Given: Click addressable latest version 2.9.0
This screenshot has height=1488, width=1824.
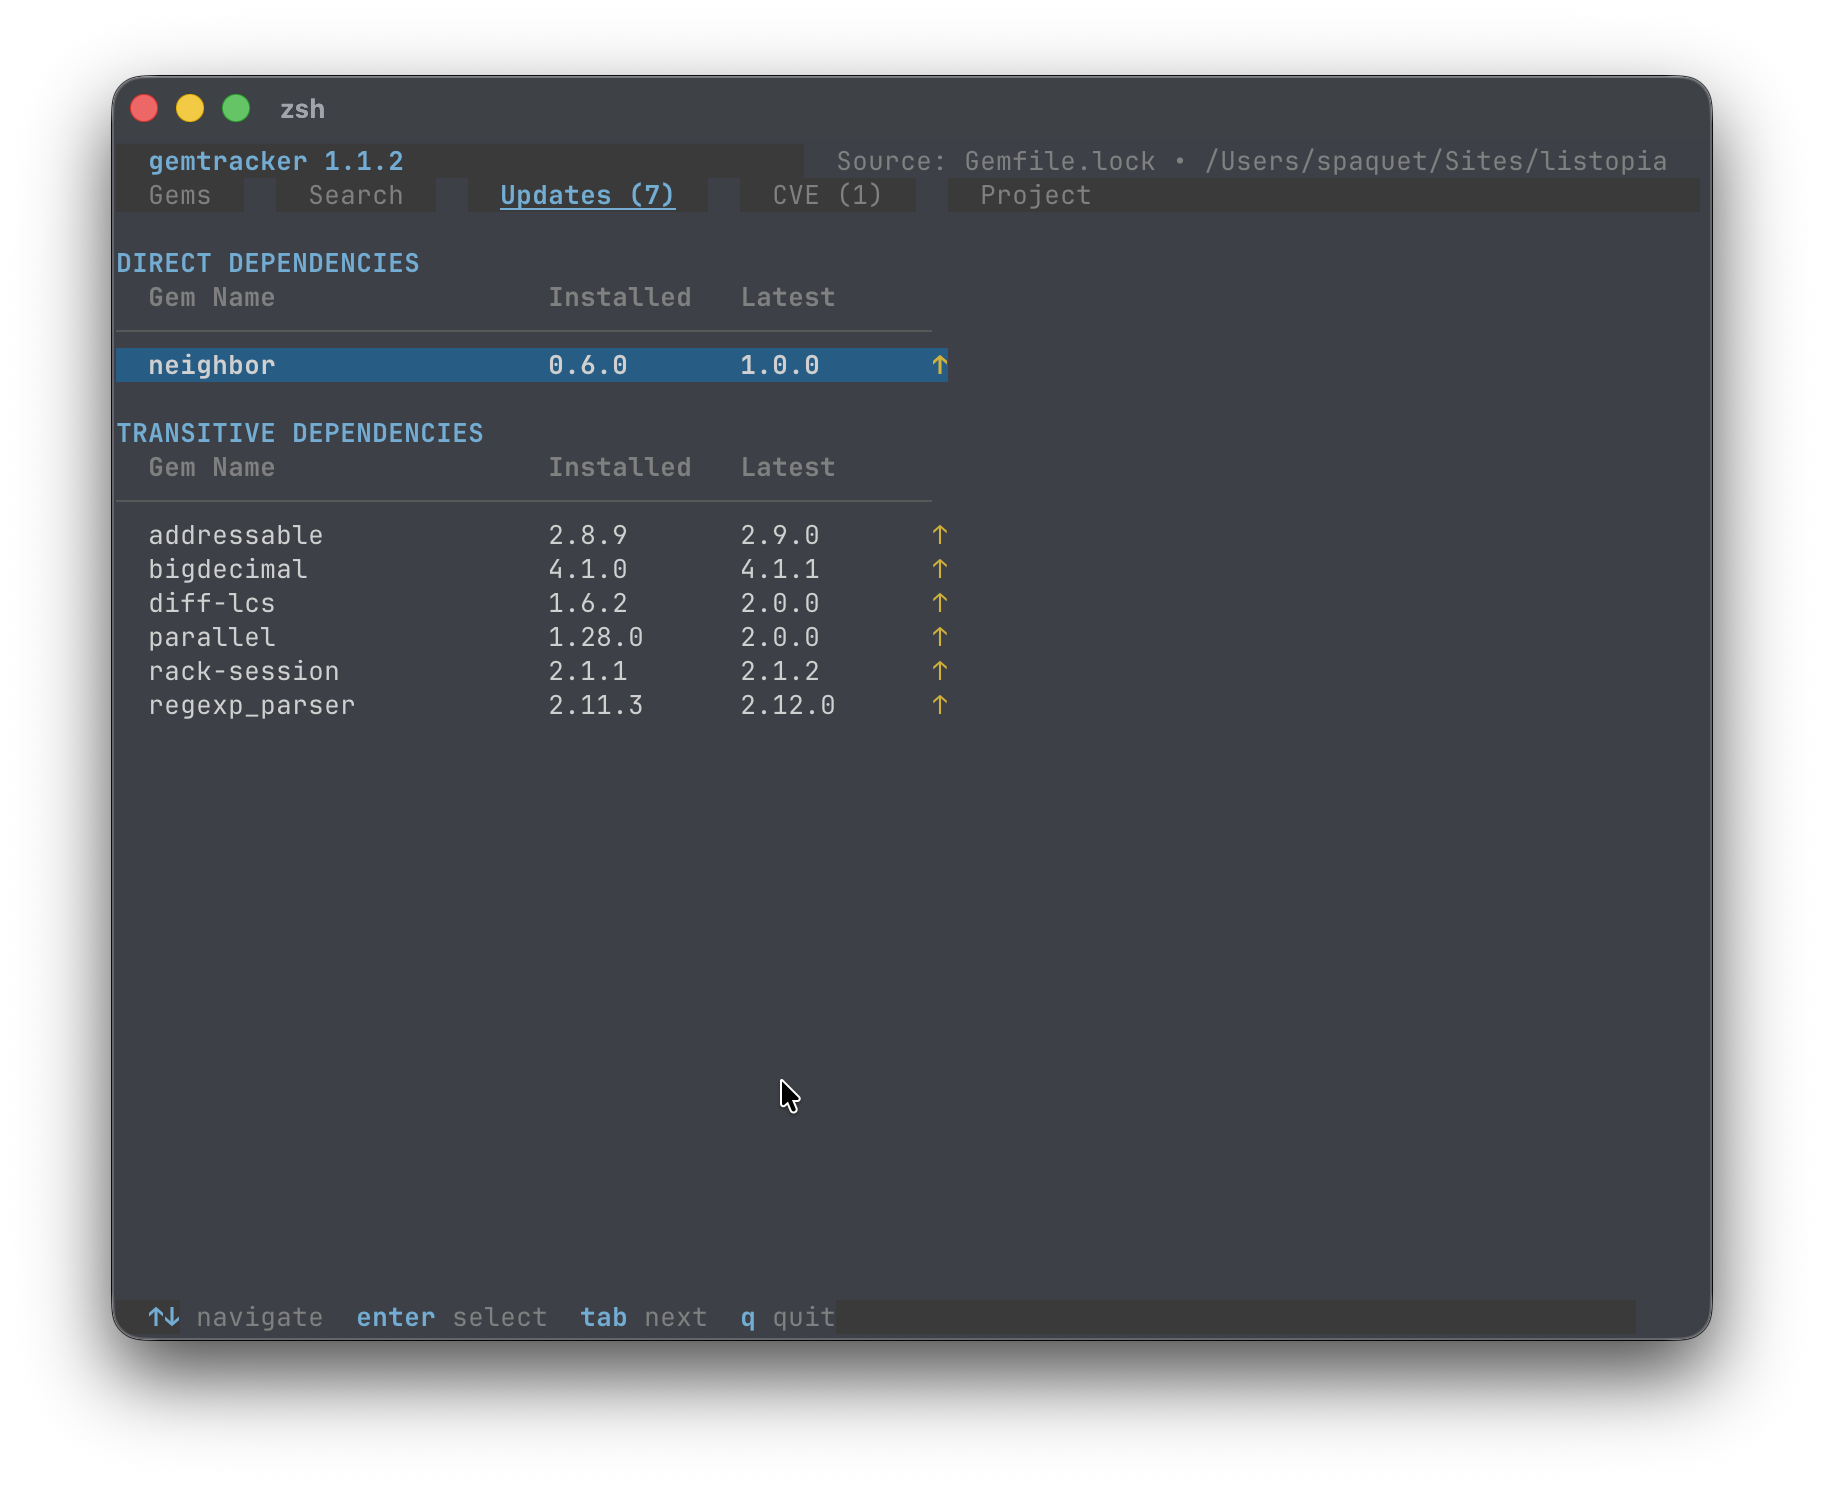Looking at the screenshot, I should (x=780, y=535).
